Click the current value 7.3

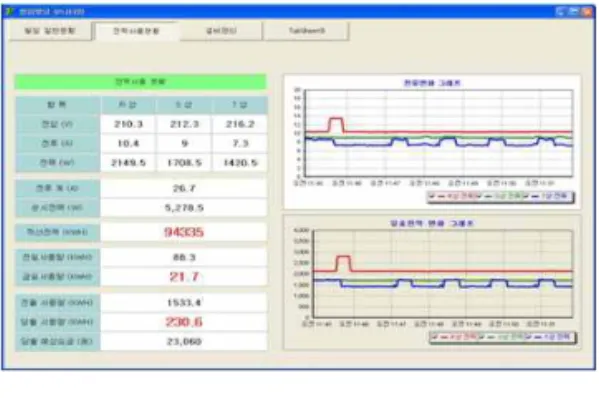pos(240,144)
